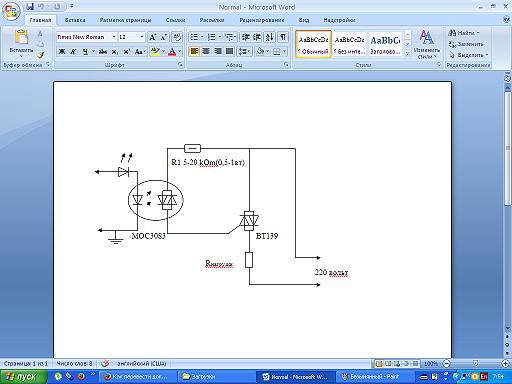Open the Вид ribbon tab
This screenshot has height=384, width=512.
304,20
